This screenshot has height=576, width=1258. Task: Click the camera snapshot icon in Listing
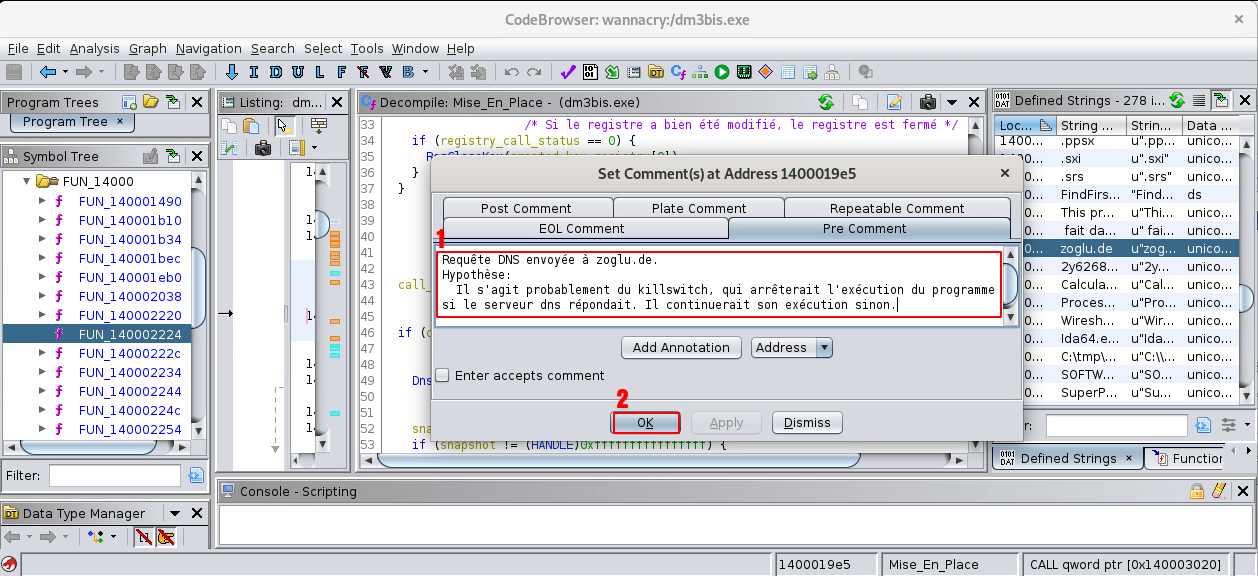263,148
